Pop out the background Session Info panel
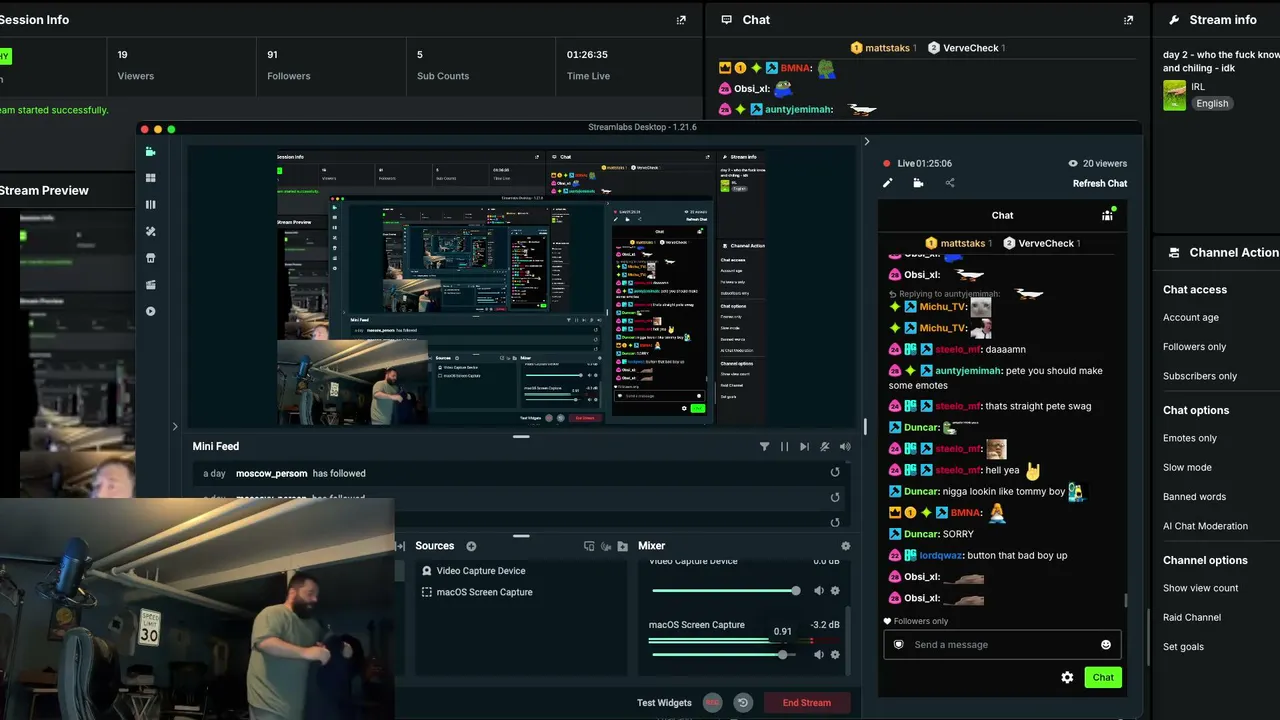 pos(681,20)
